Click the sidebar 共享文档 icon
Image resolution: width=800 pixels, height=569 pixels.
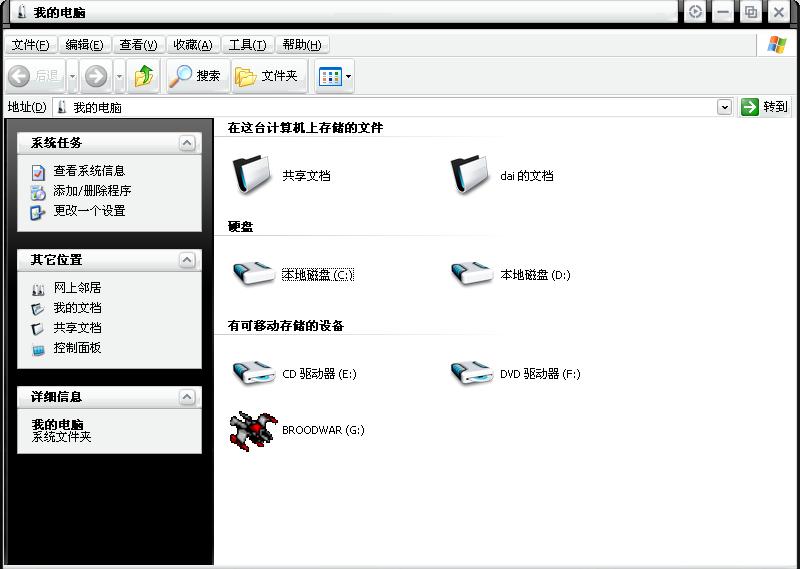coord(38,329)
